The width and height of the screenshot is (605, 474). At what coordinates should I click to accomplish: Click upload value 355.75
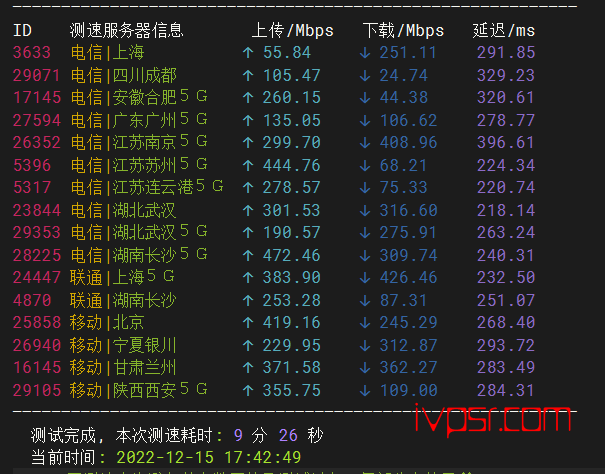coord(292,390)
